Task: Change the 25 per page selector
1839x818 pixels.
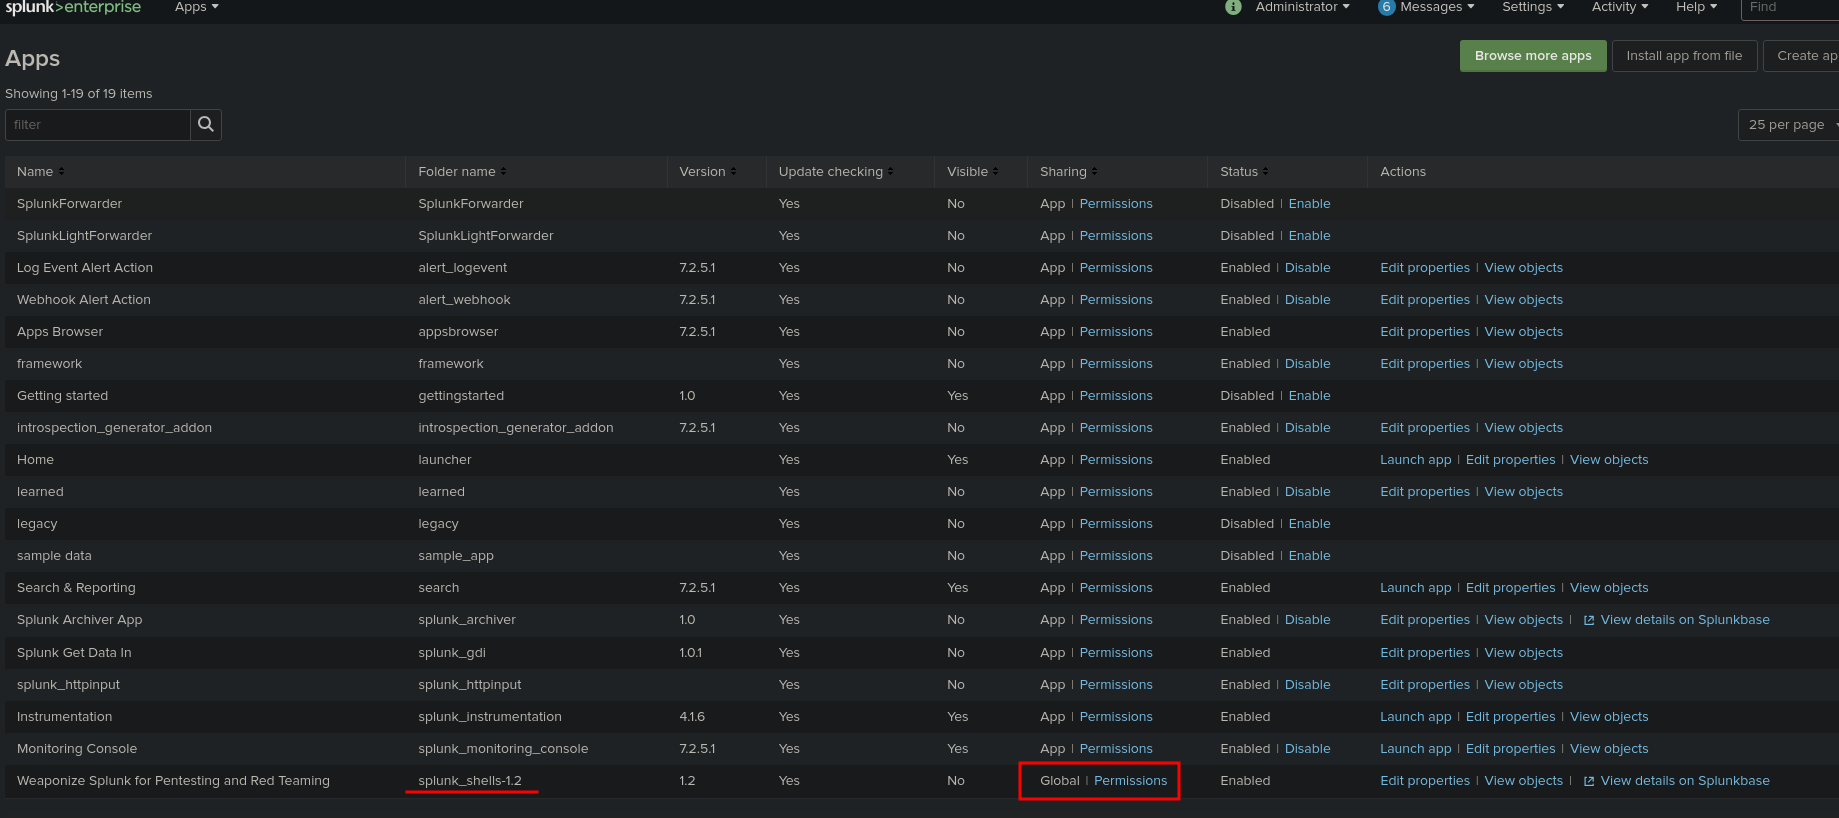Action: (x=1788, y=125)
